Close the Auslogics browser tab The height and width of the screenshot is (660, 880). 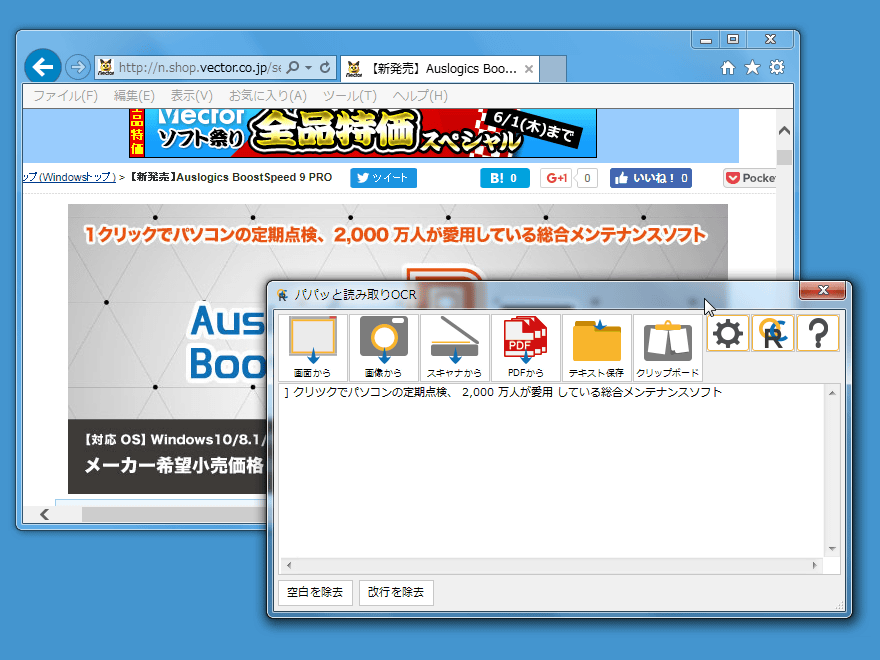pyautogui.click(x=529, y=69)
